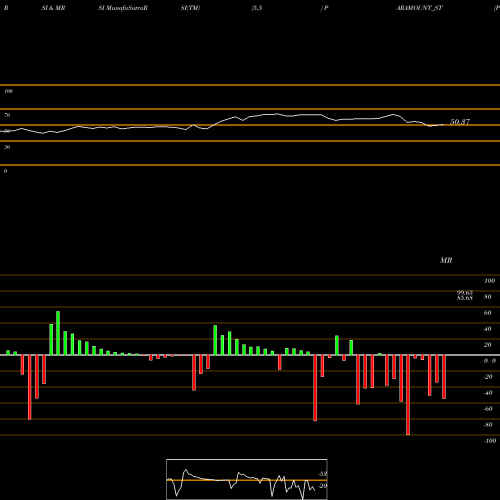500x500 pixels.
Task: Click the -58 label in mini chart
Action: point(322,474)
